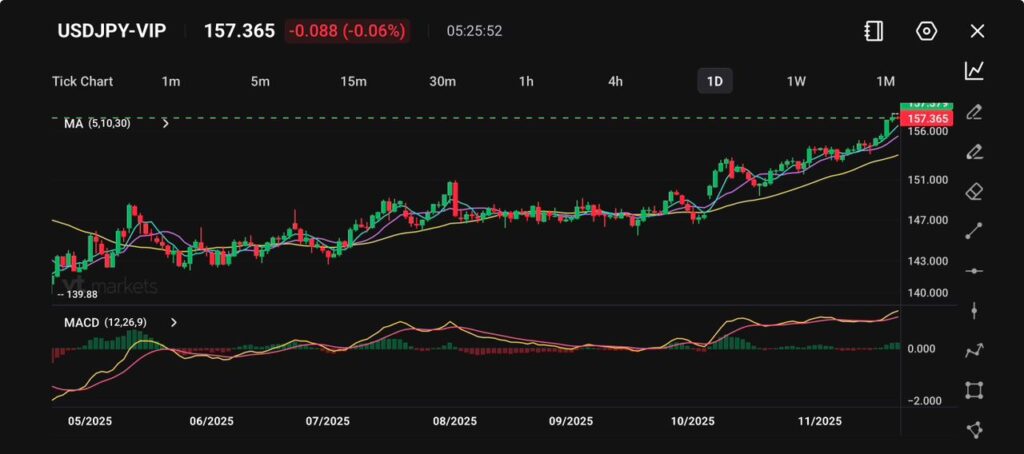
Task: Click the line chart indicator icon
Action: pyautogui.click(x=974, y=70)
